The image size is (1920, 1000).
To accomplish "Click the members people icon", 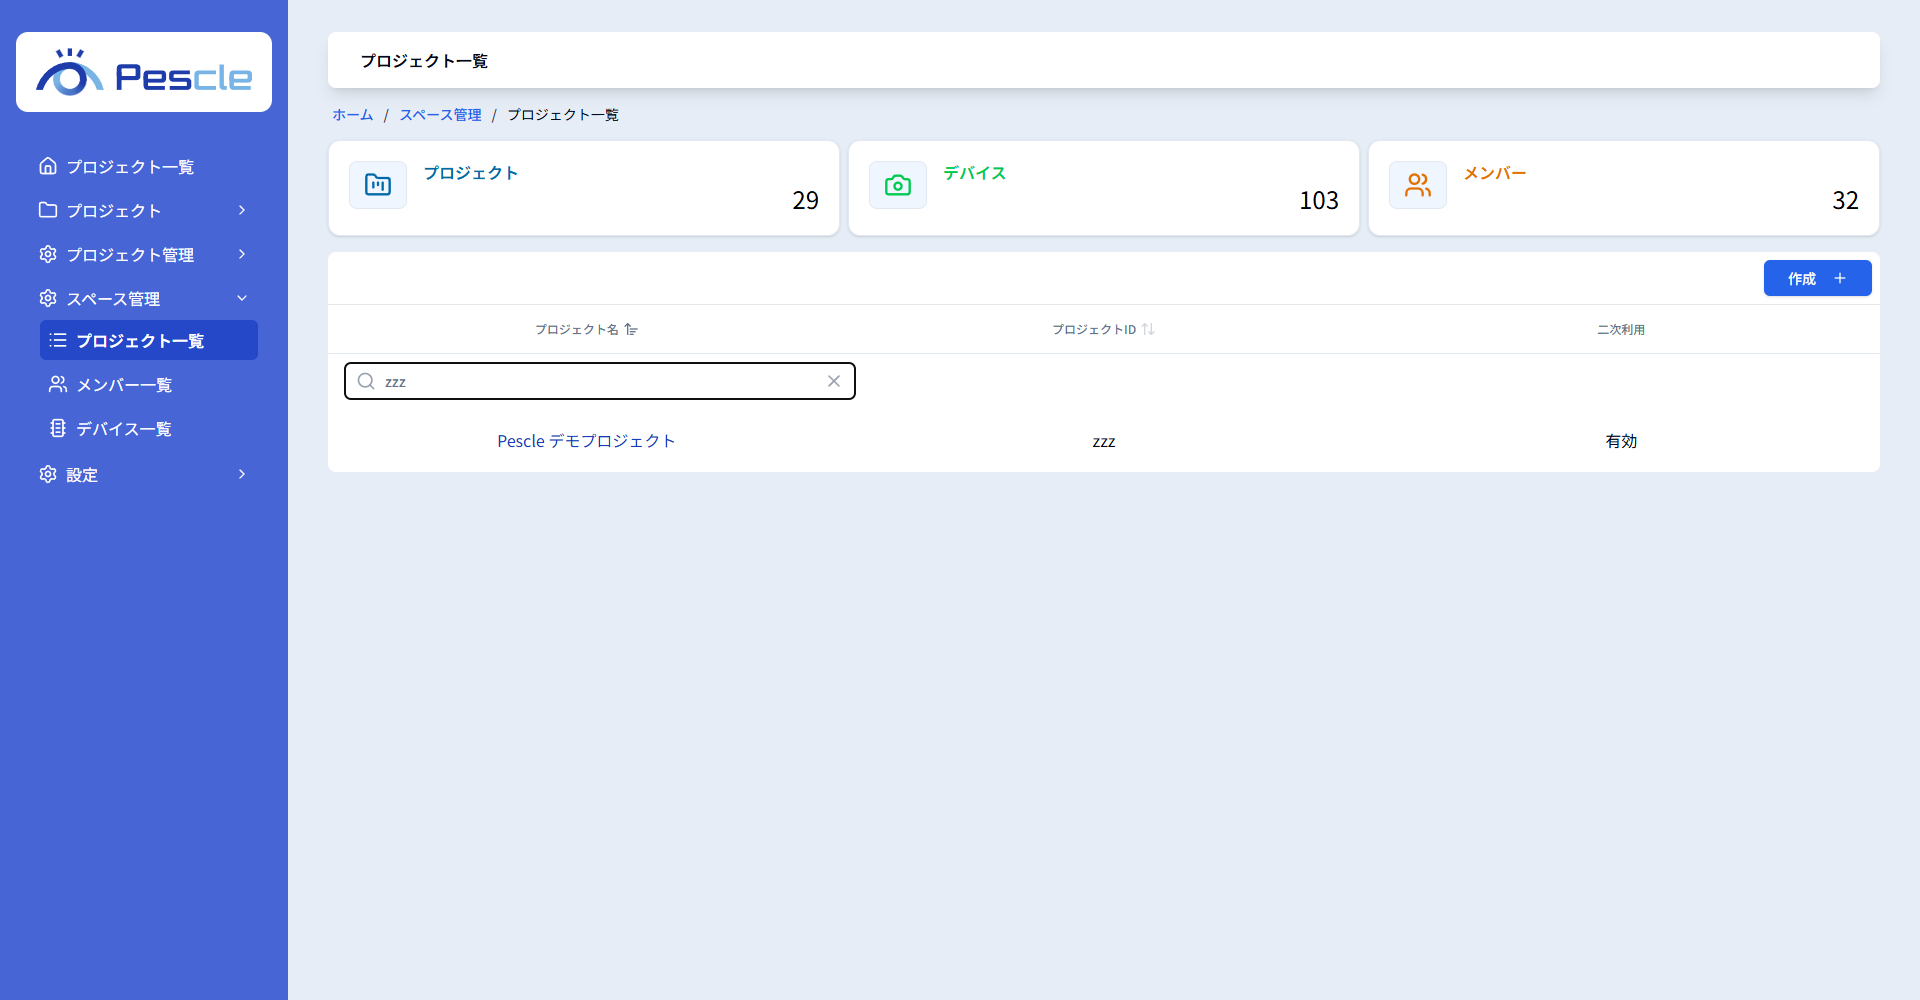I will (1418, 185).
